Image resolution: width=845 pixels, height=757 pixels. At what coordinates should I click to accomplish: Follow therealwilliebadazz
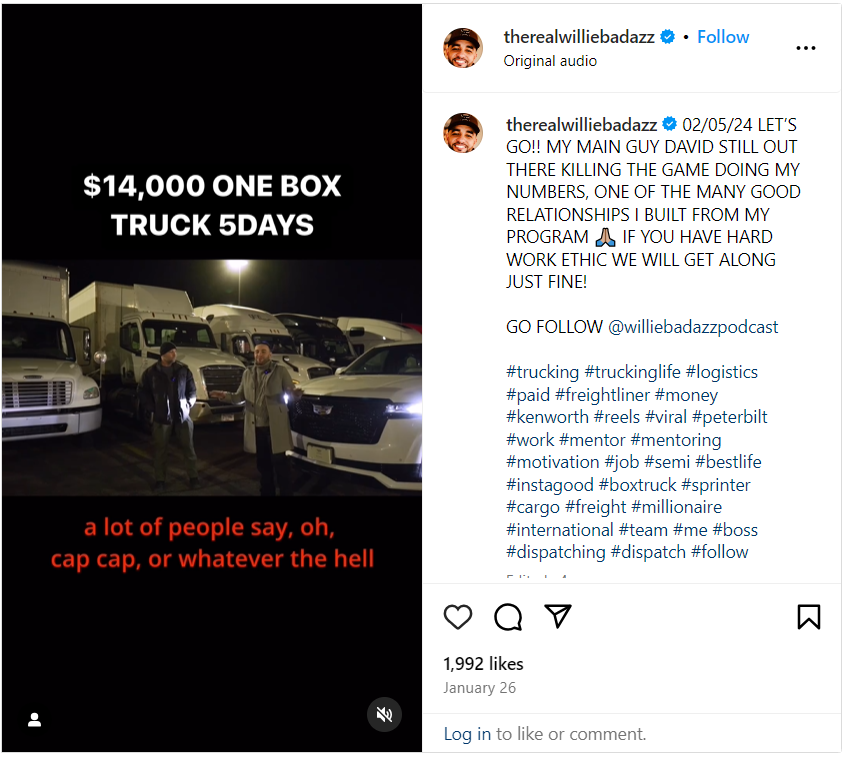pyautogui.click(x=723, y=37)
